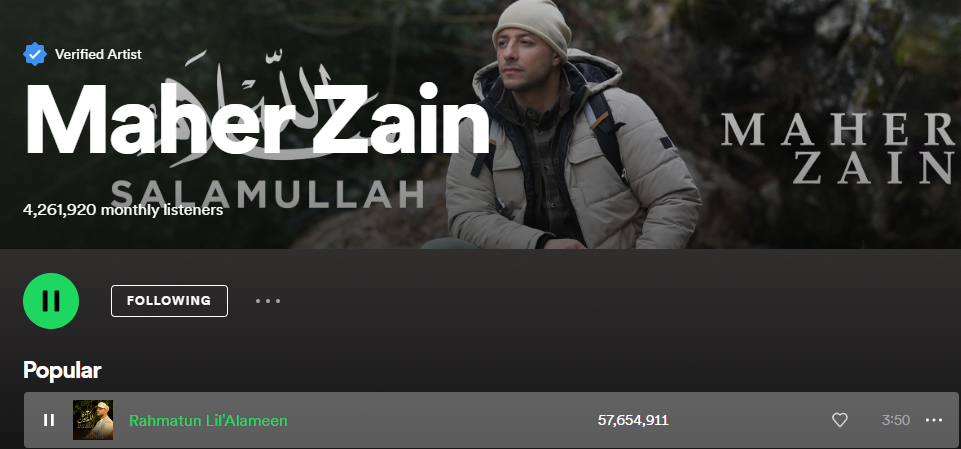Click the Popular section heading
The height and width of the screenshot is (449, 961).
coord(62,370)
